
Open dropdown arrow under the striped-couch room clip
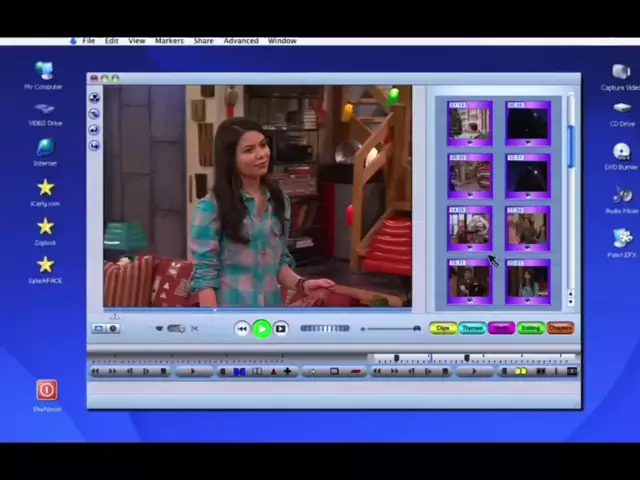click(470, 195)
